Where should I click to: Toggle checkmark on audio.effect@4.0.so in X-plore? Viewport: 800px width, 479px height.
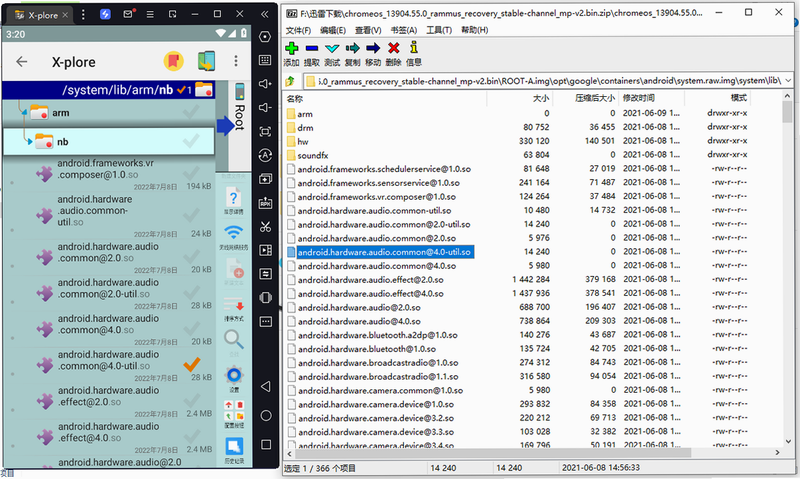pyautogui.click(x=192, y=436)
